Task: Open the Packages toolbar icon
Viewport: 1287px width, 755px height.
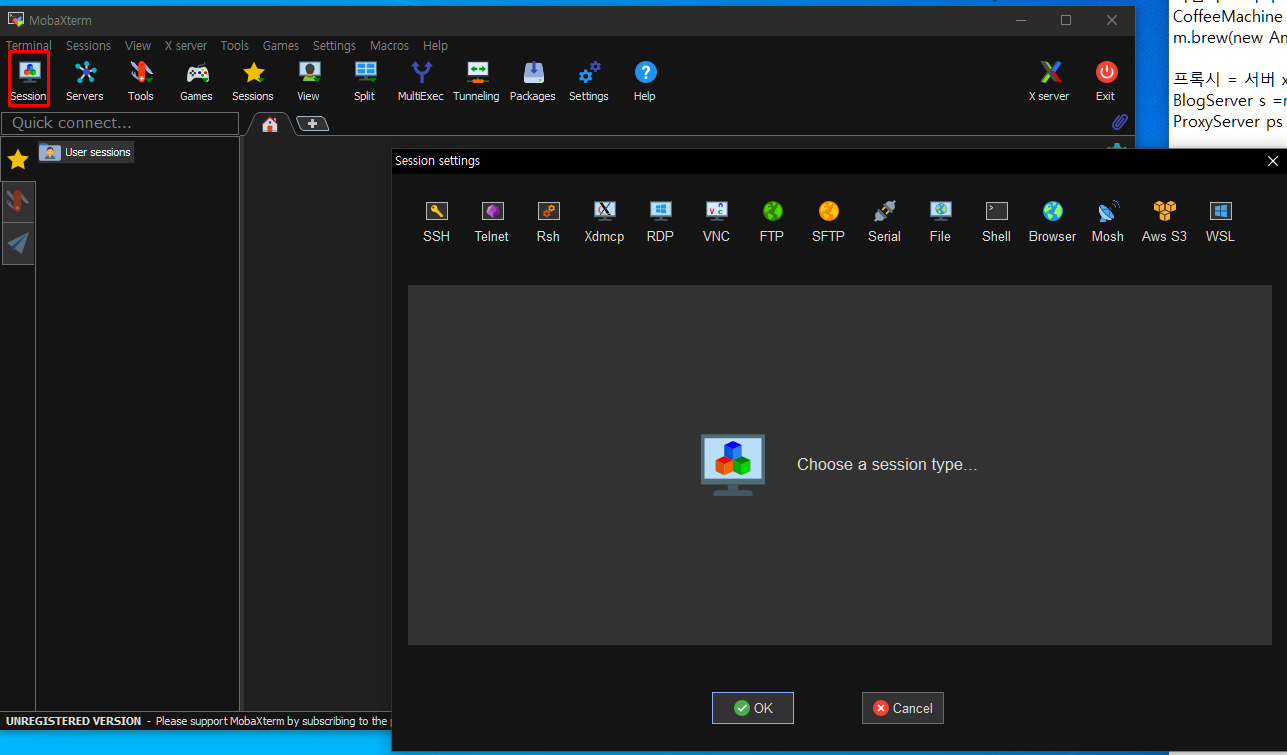Action: [x=533, y=80]
